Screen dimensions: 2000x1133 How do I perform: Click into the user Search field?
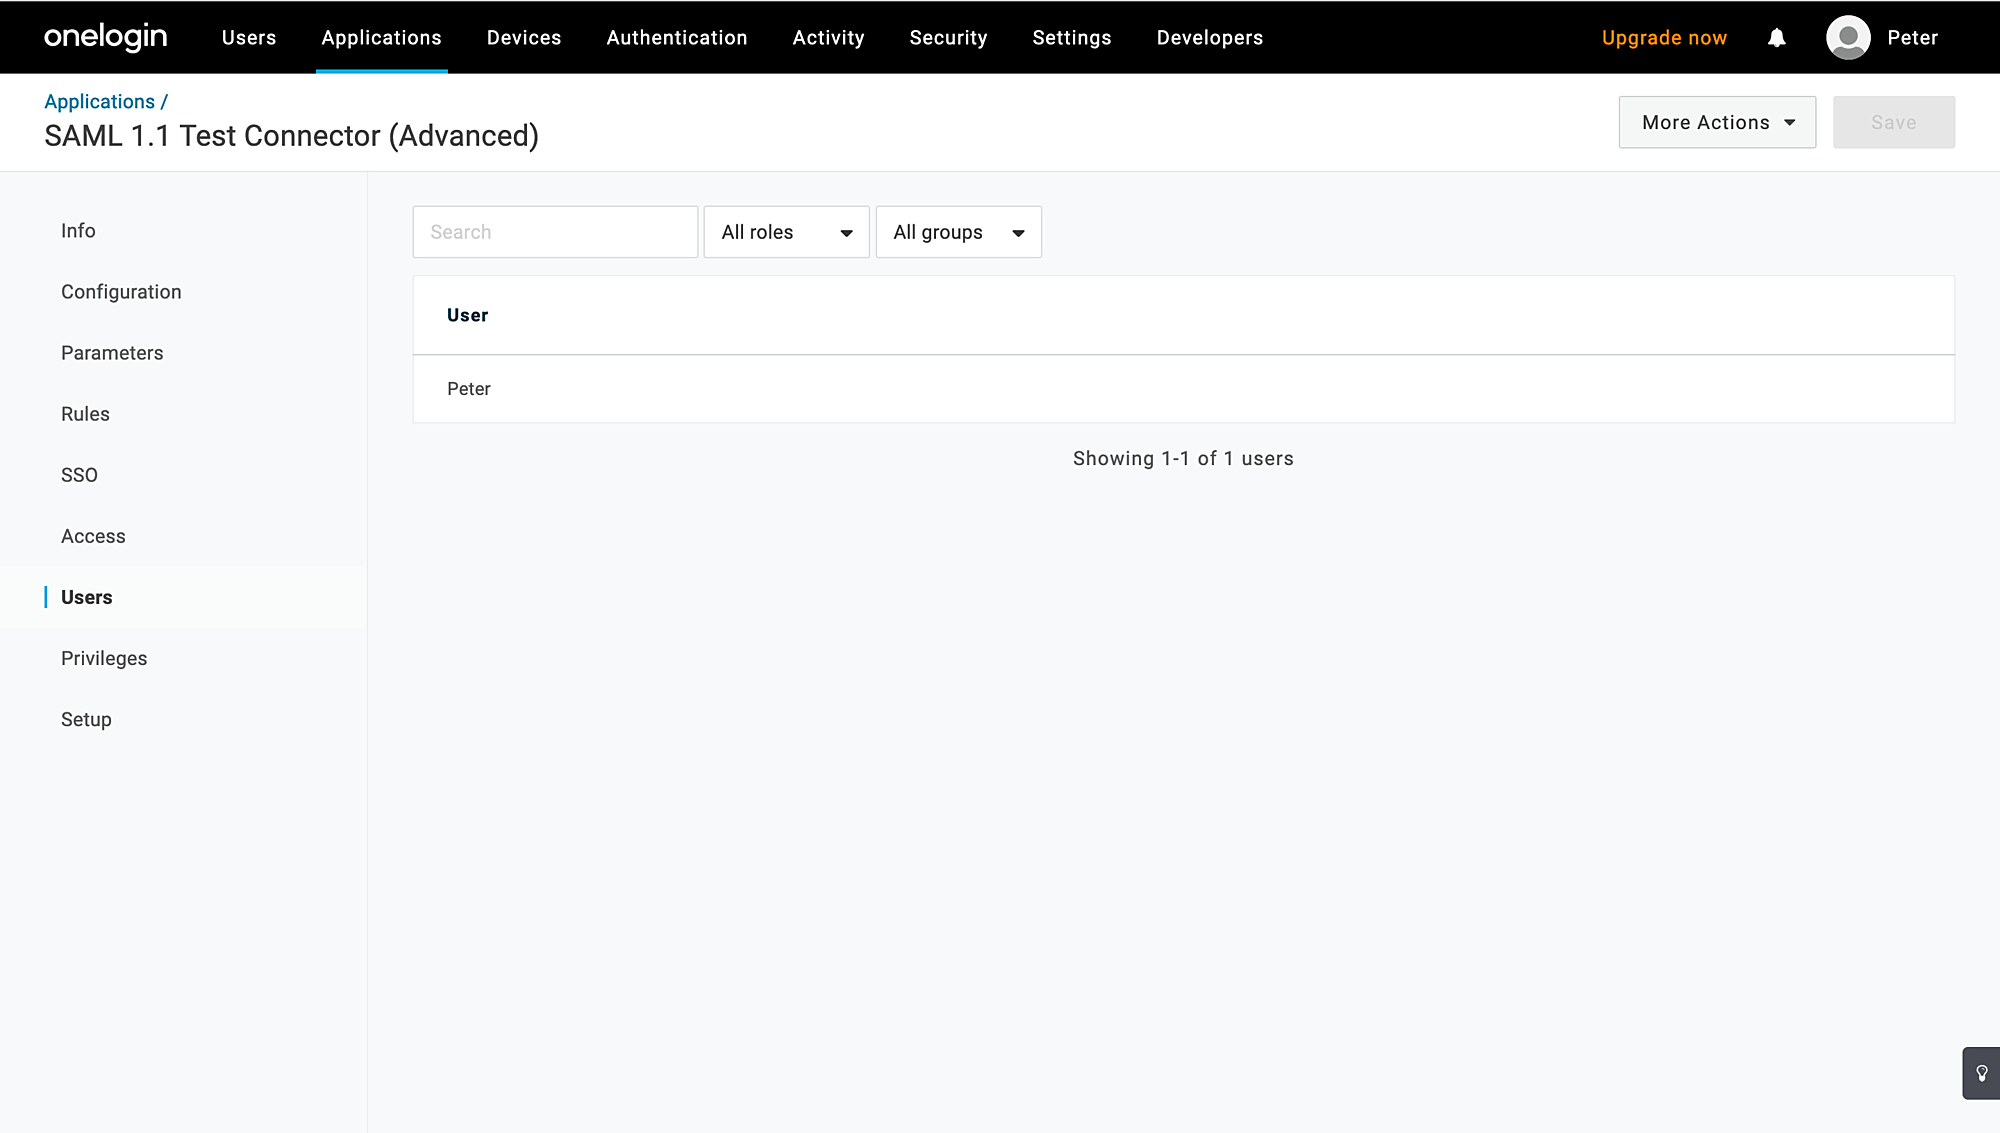click(x=555, y=232)
